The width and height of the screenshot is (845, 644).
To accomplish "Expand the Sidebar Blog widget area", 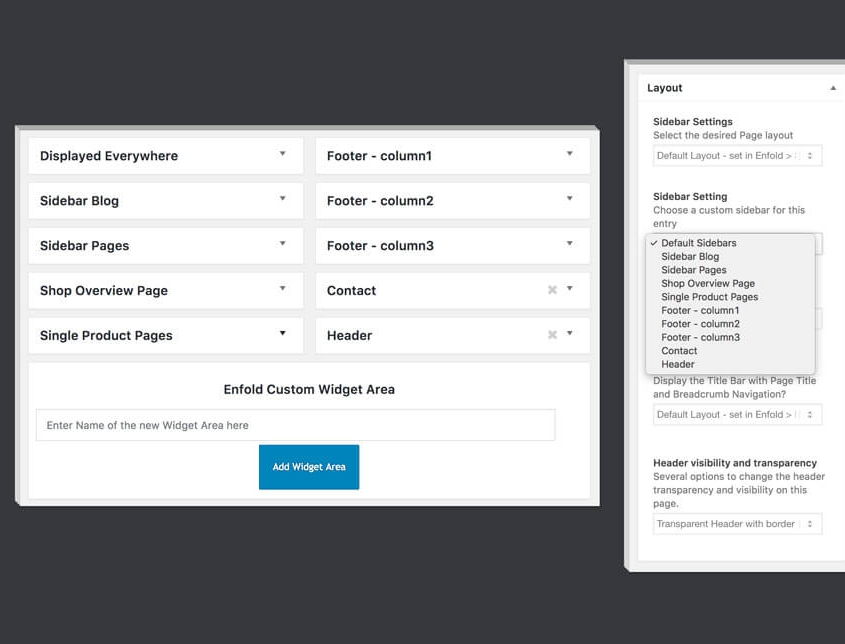I will tap(282, 199).
